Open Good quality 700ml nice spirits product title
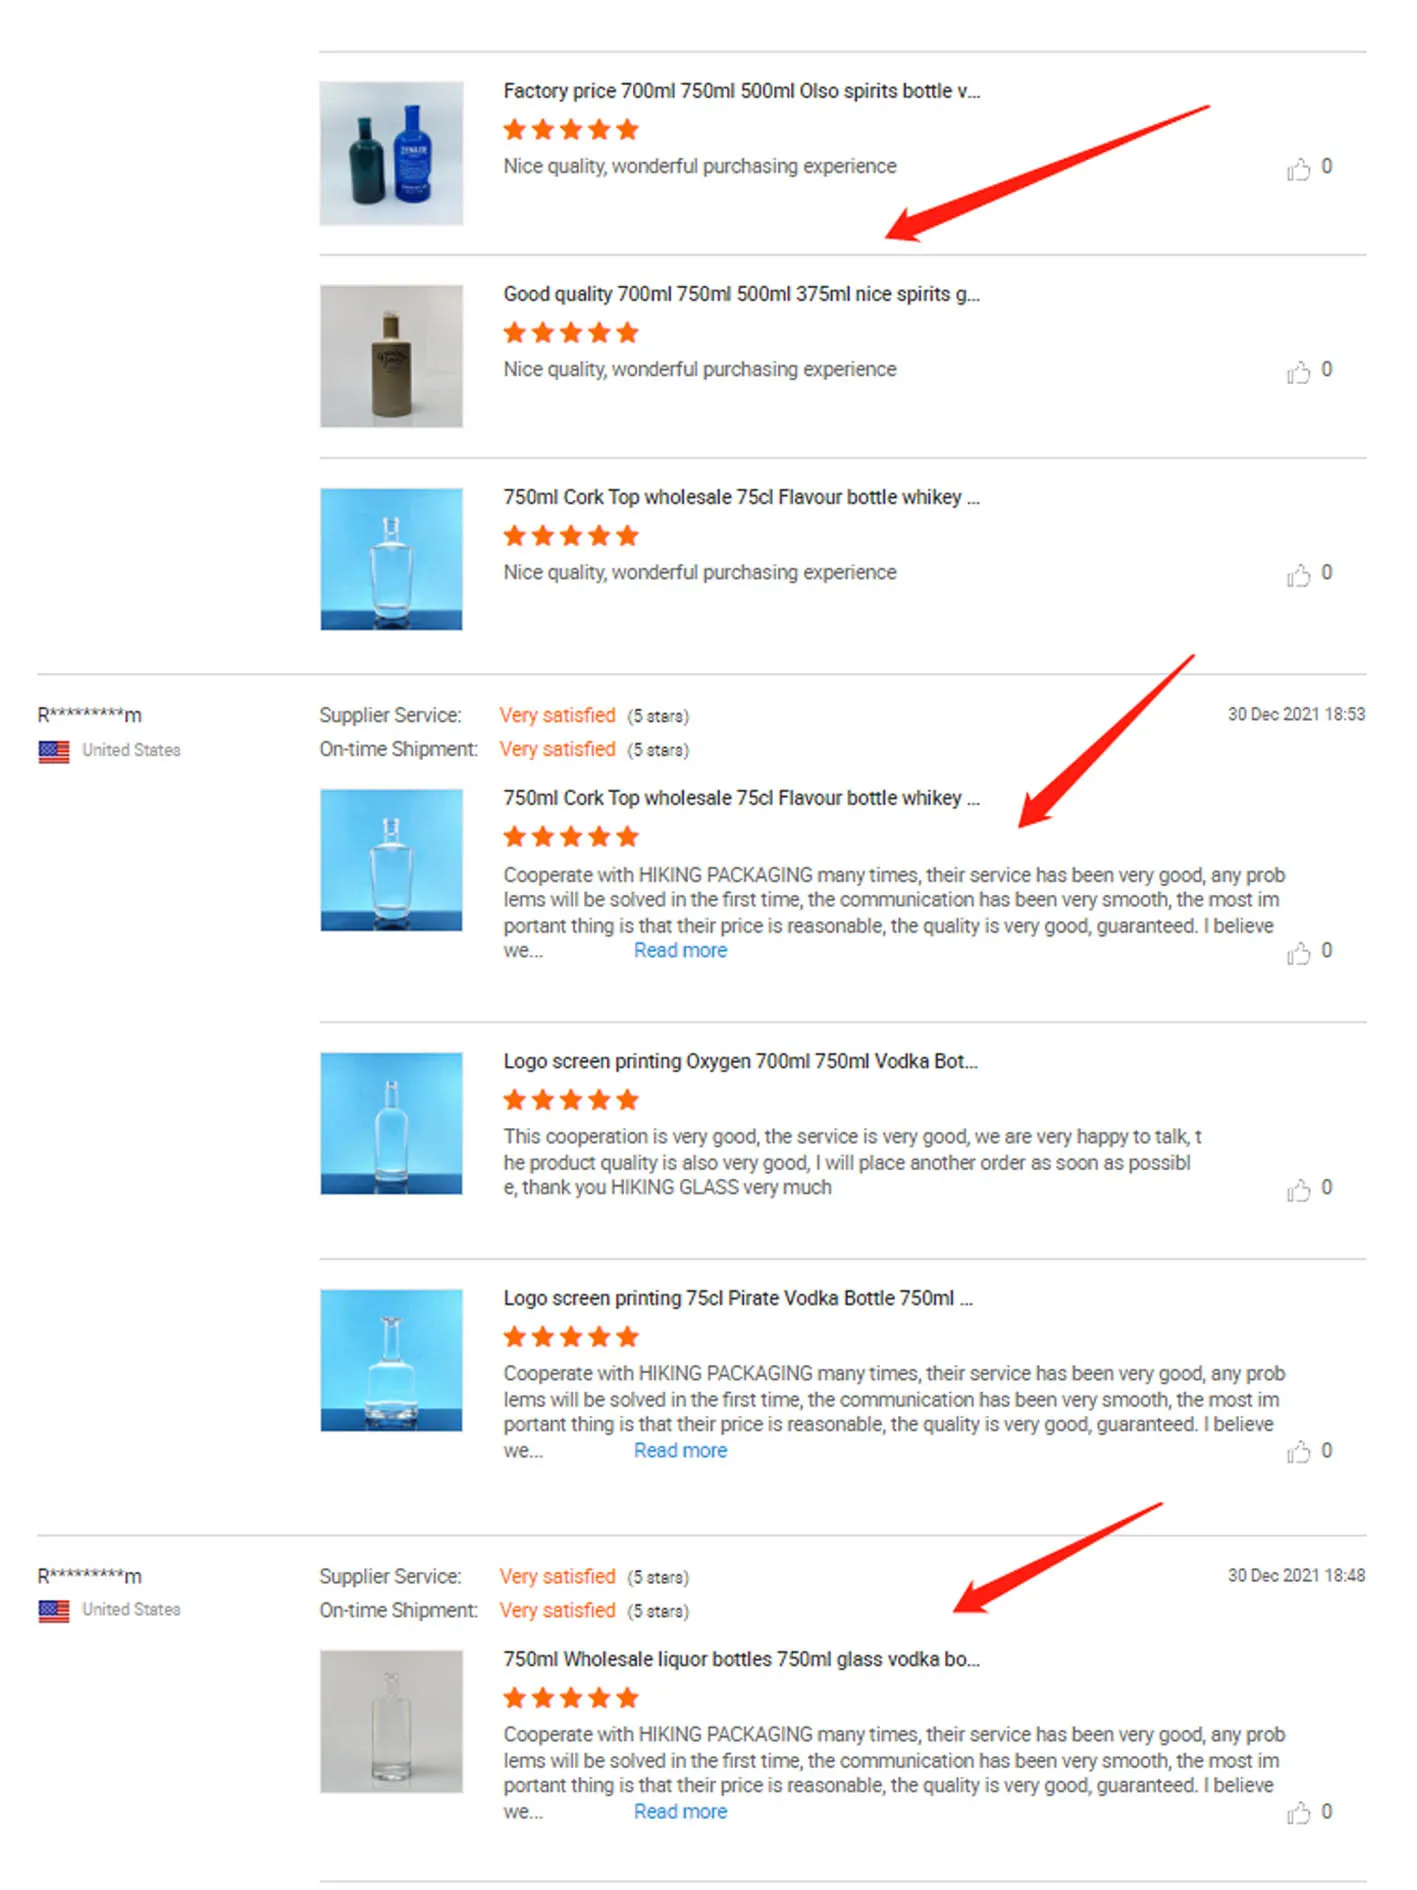Image resolution: width=1417 pixels, height=1890 pixels. [742, 294]
